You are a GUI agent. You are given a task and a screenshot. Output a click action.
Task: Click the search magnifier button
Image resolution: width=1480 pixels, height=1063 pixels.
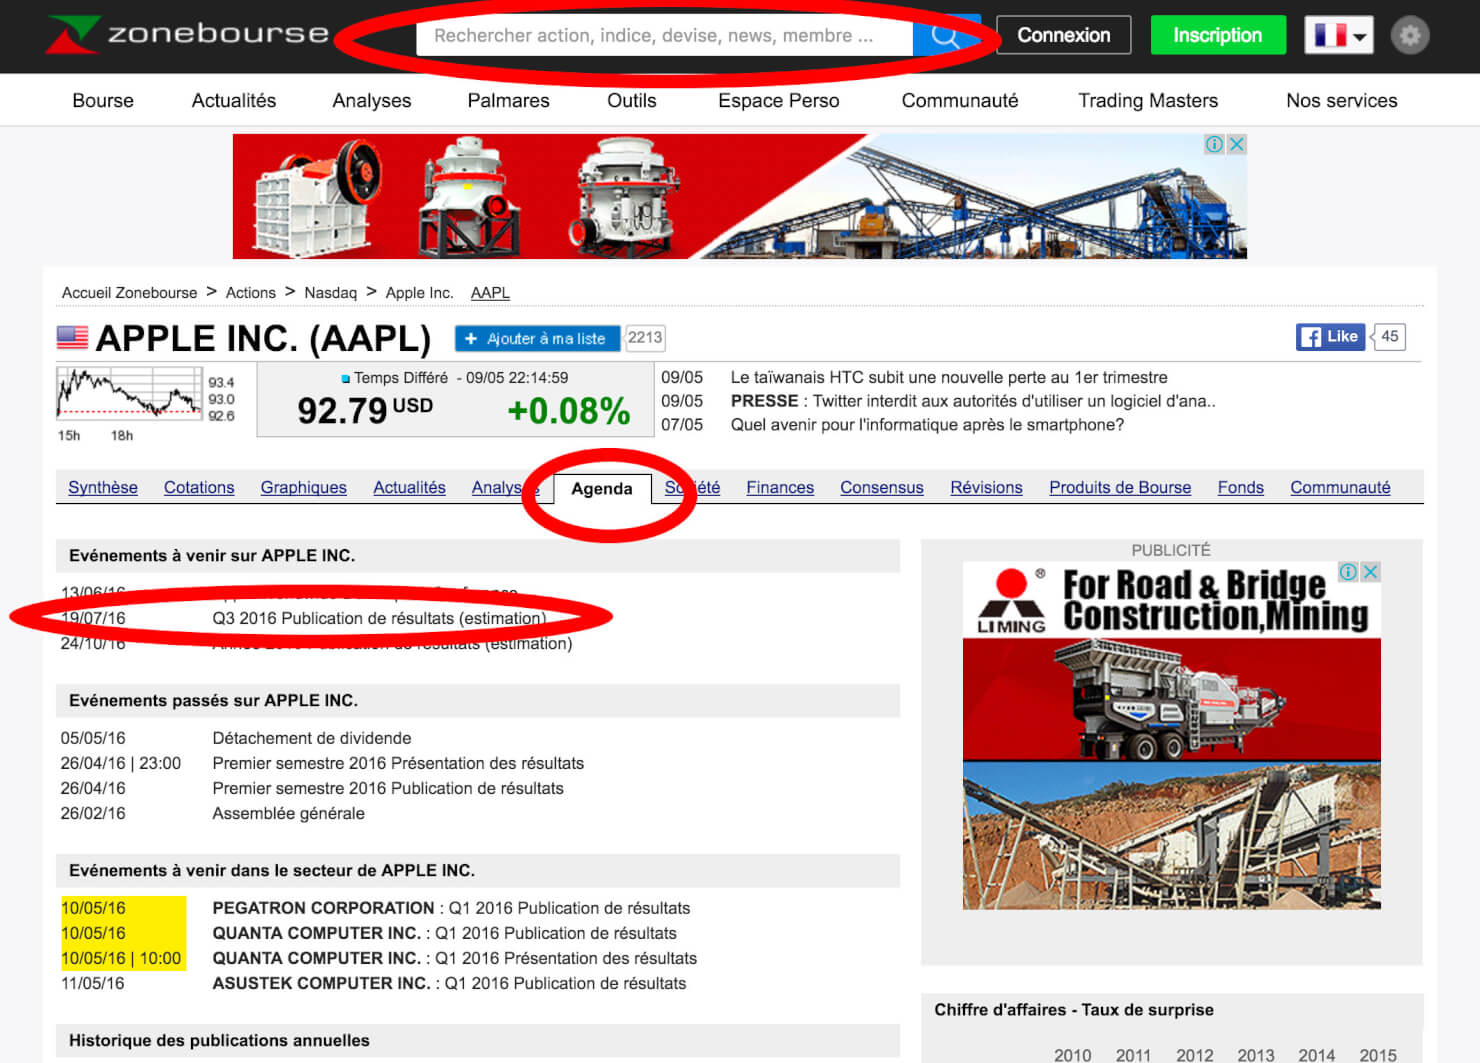[x=946, y=36]
